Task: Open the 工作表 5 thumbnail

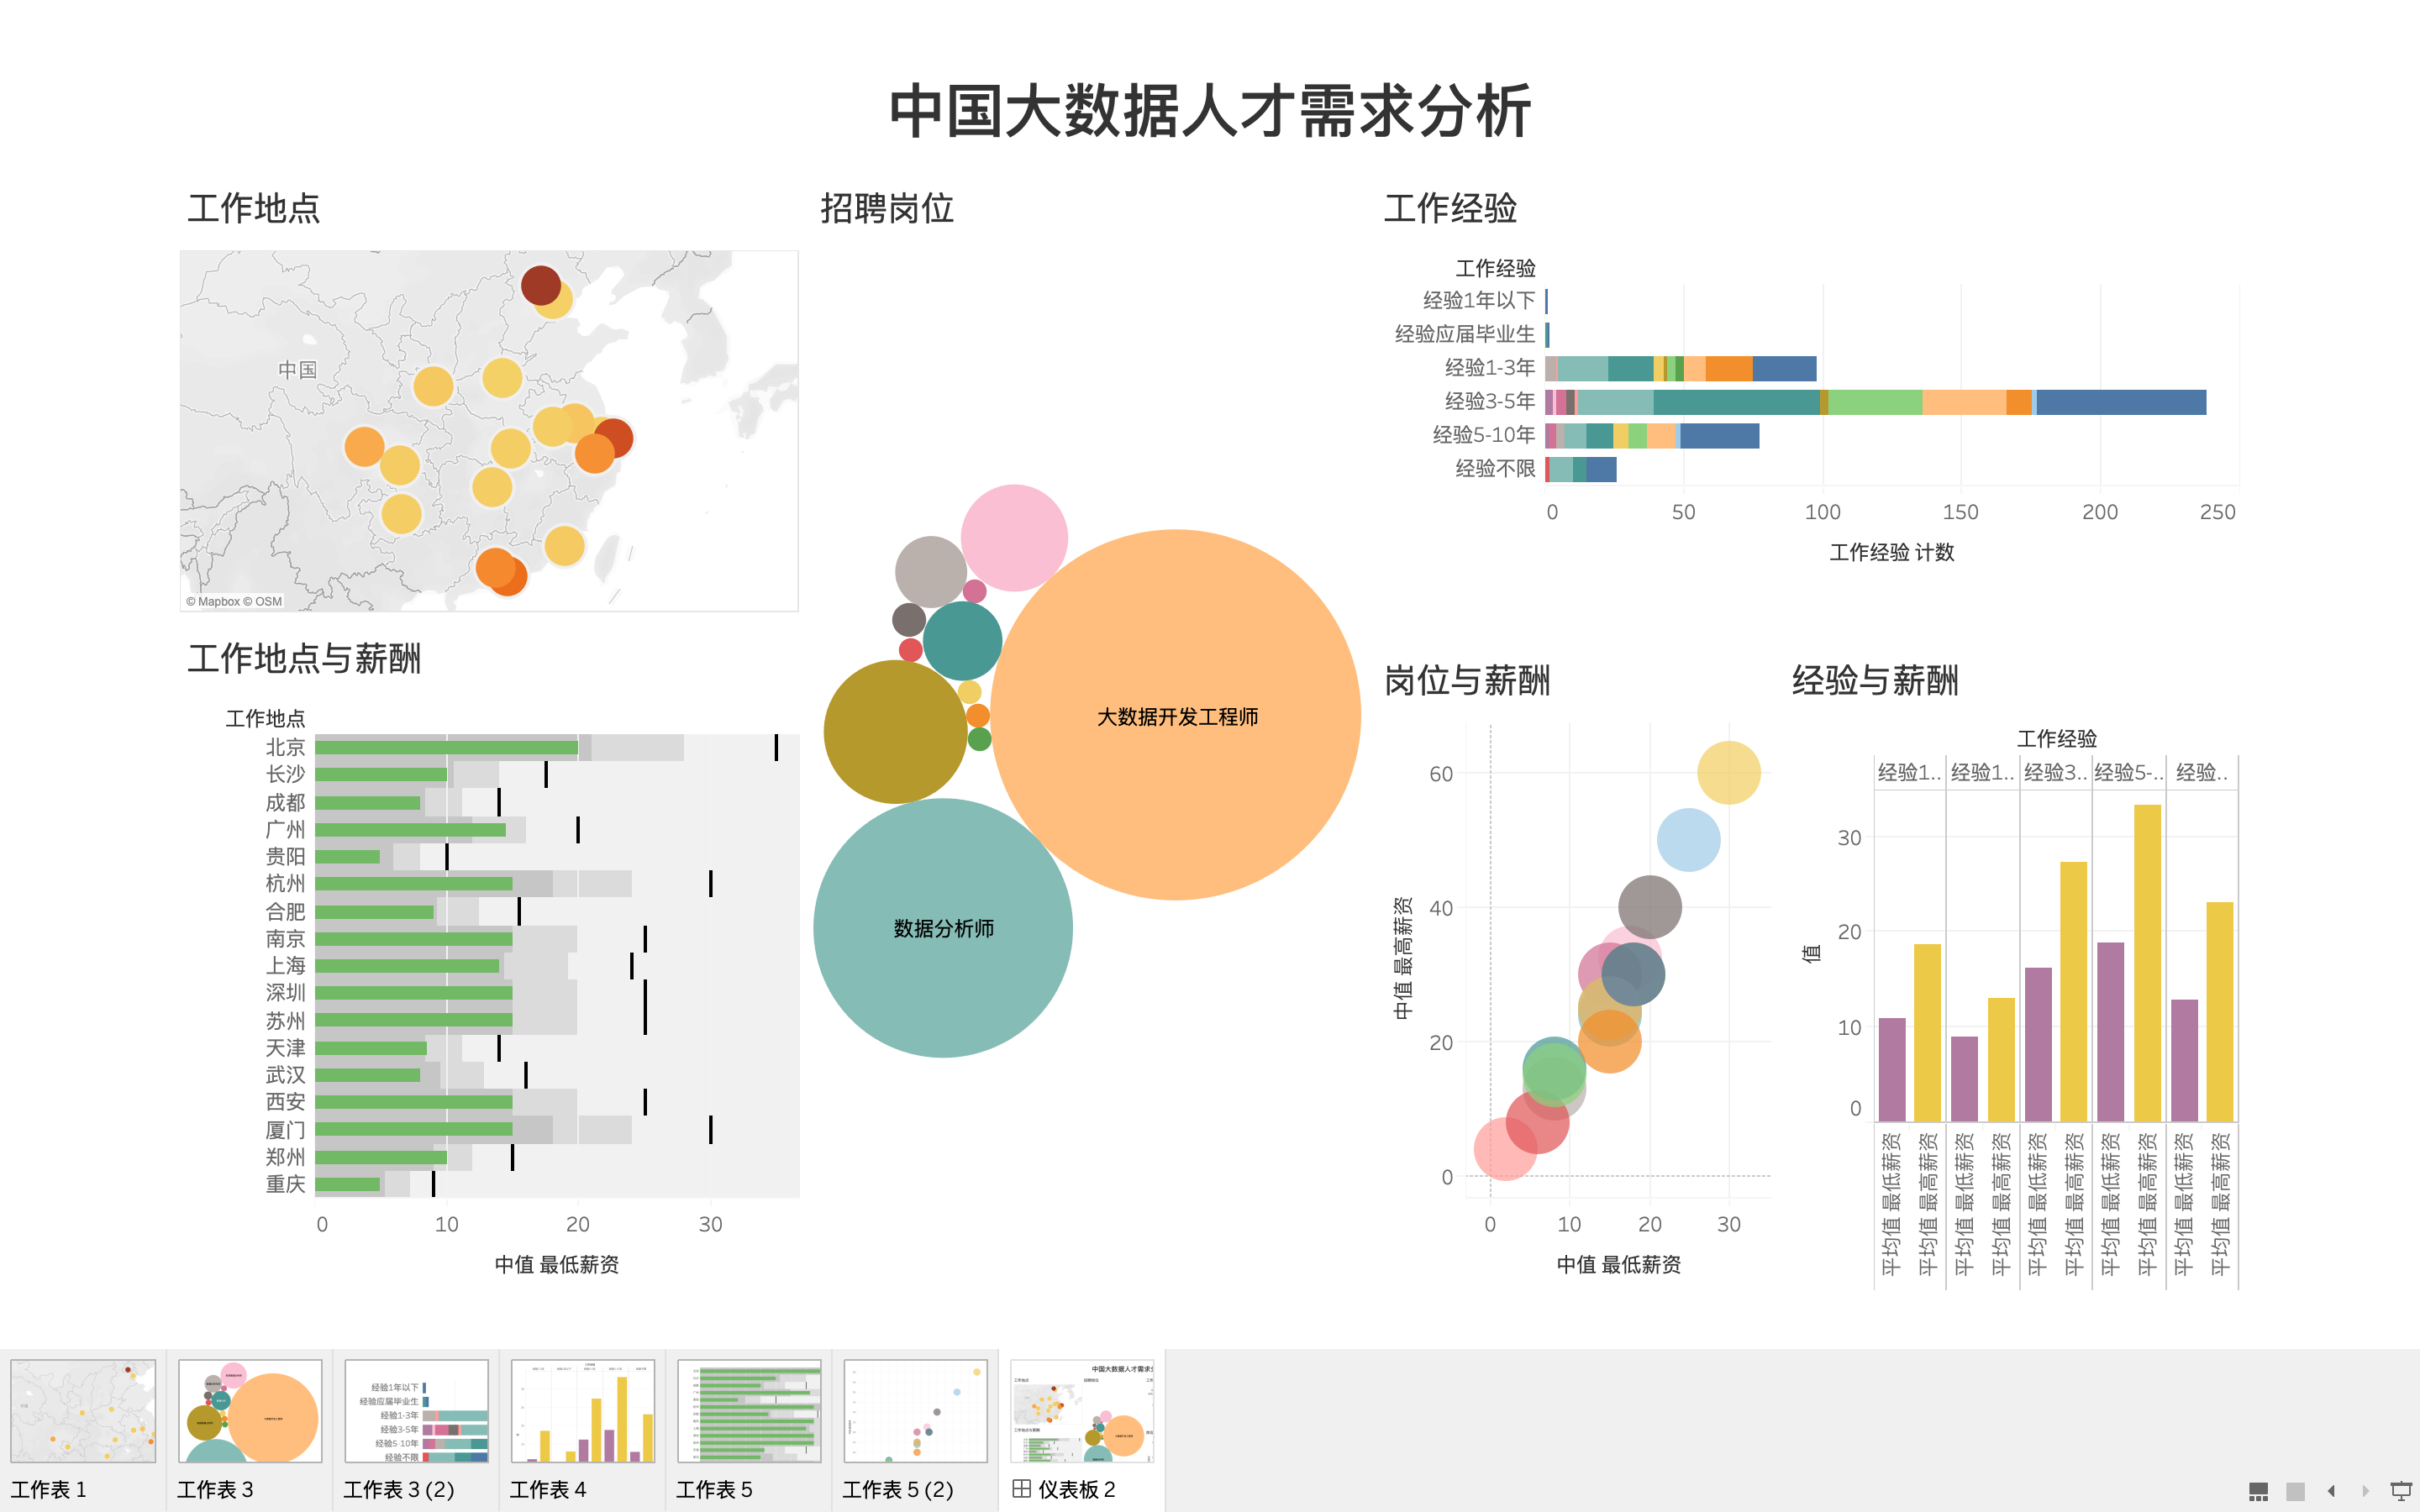Action: coord(749,1412)
